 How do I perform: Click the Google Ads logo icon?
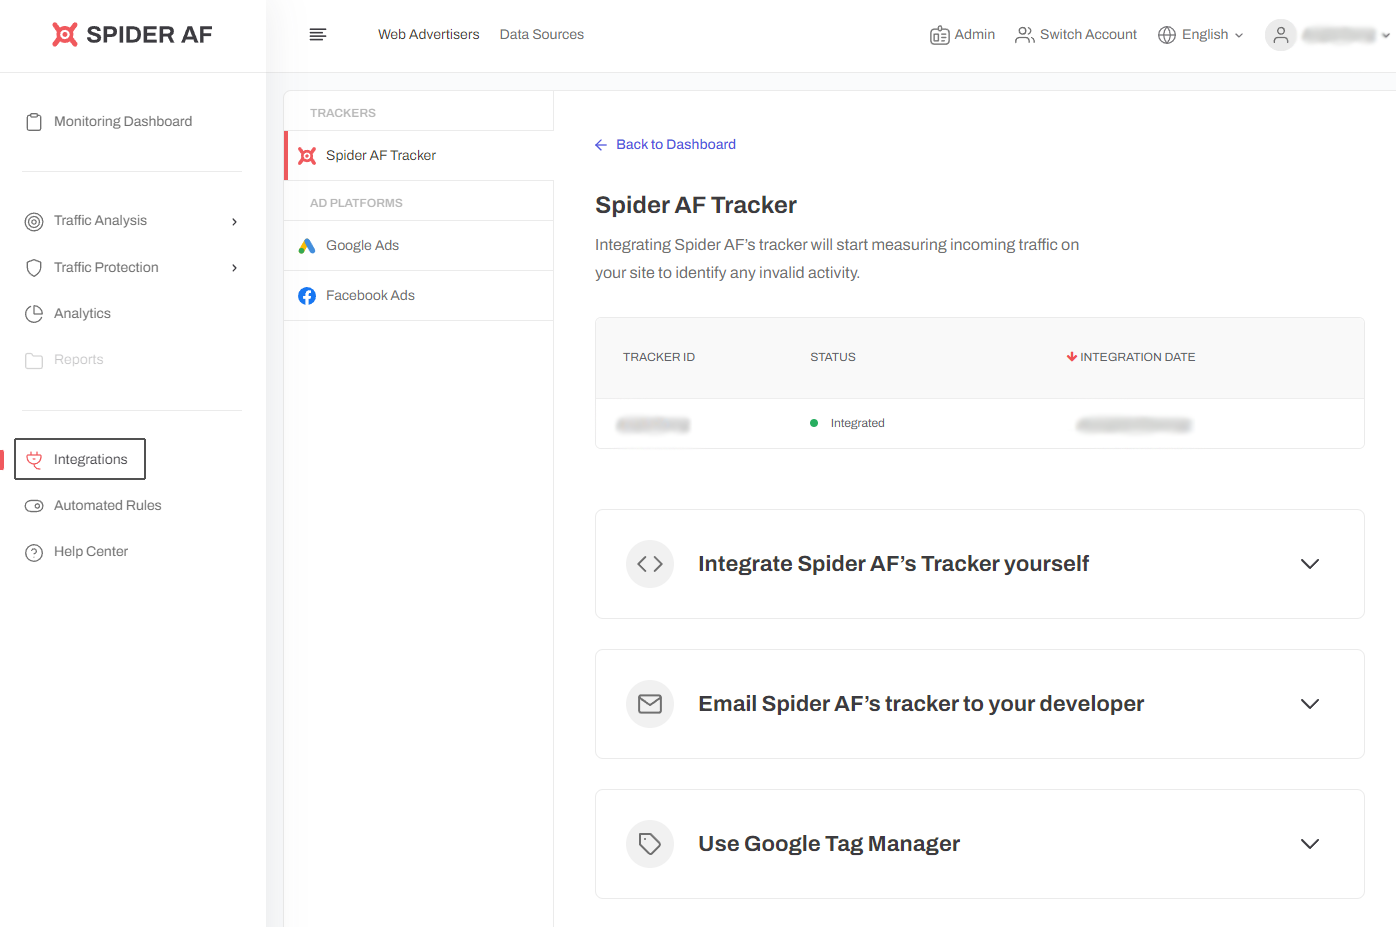[x=307, y=246]
